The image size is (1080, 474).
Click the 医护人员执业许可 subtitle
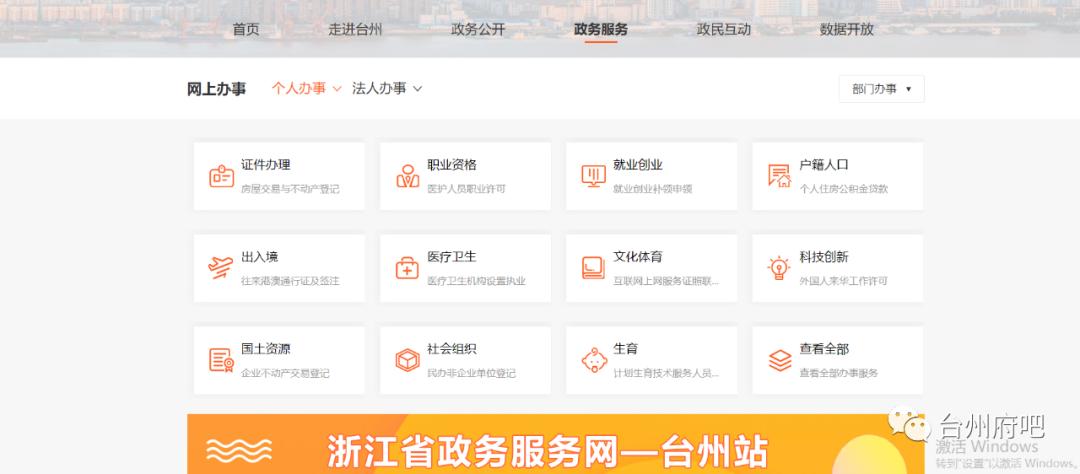coord(466,189)
